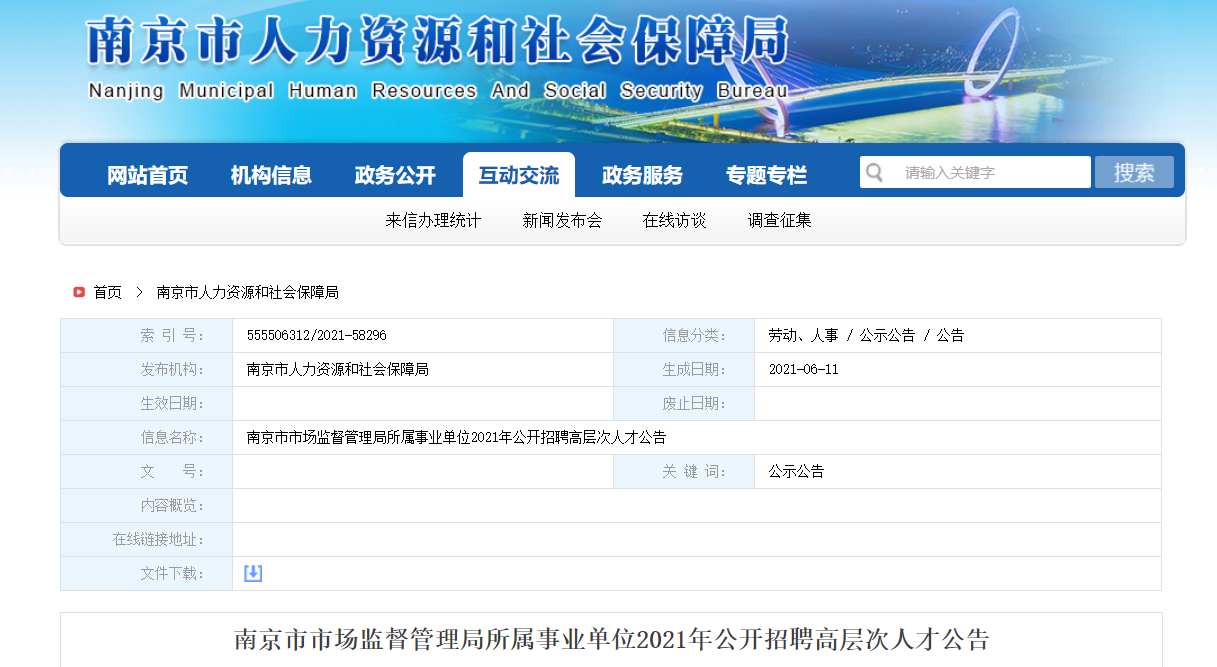Click the 信息名称 label cell
The image size is (1217, 667).
point(146,438)
